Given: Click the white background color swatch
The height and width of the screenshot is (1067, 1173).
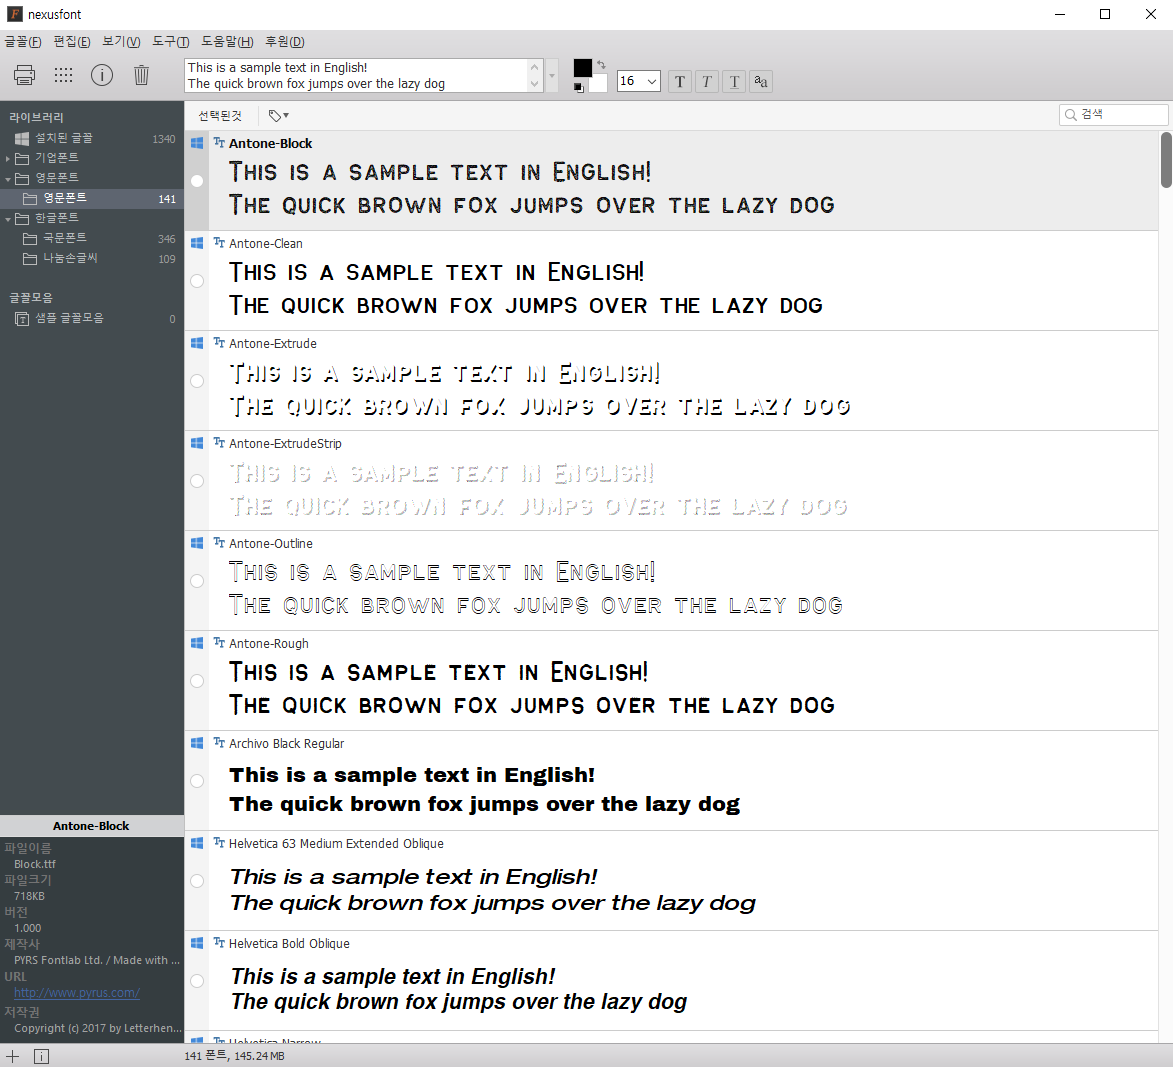Looking at the screenshot, I should 598,83.
